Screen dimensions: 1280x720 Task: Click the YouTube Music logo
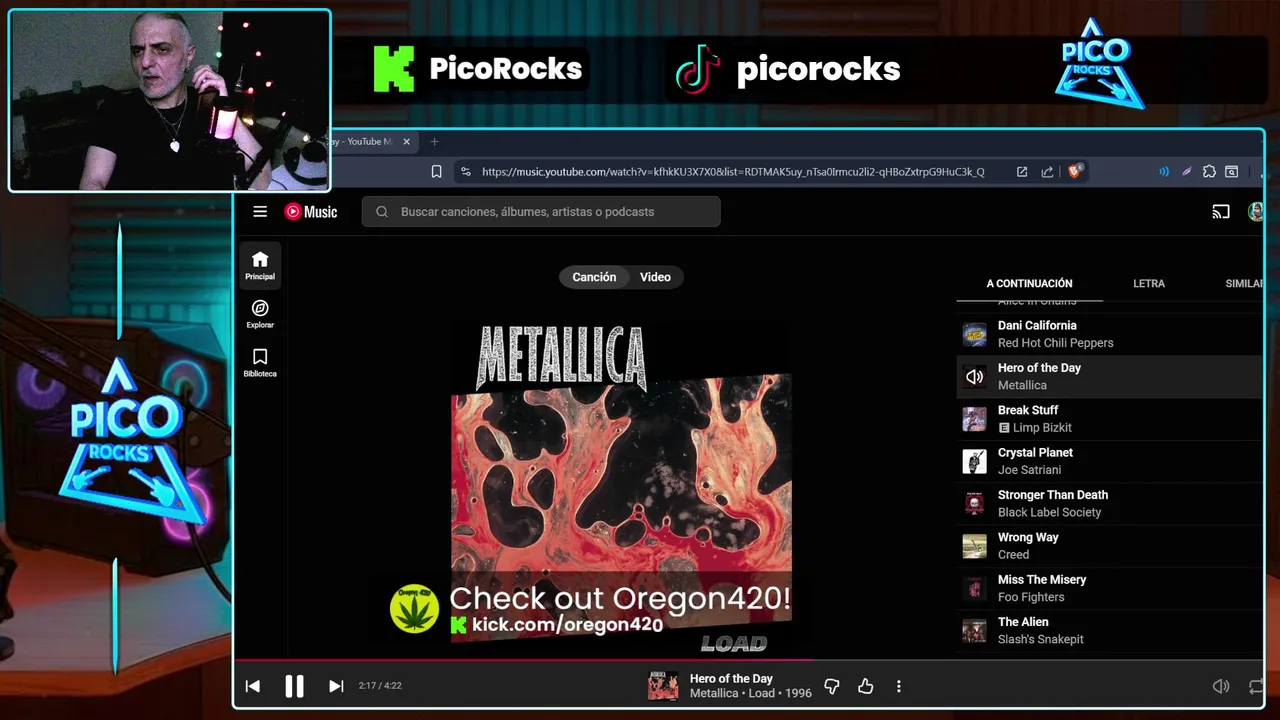[311, 212]
